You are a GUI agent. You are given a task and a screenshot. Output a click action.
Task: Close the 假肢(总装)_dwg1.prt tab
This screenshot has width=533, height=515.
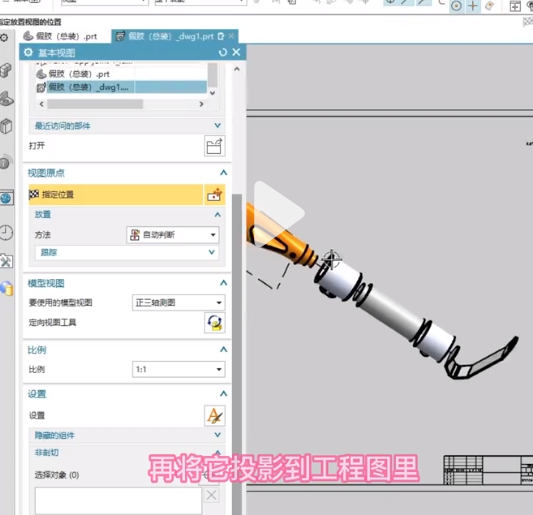[x=231, y=36]
